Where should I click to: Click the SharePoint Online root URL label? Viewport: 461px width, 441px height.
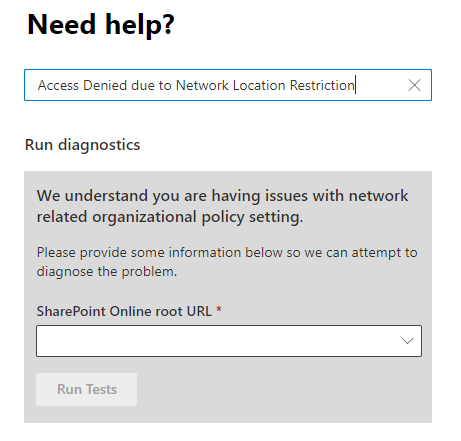click(x=124, y=311)
